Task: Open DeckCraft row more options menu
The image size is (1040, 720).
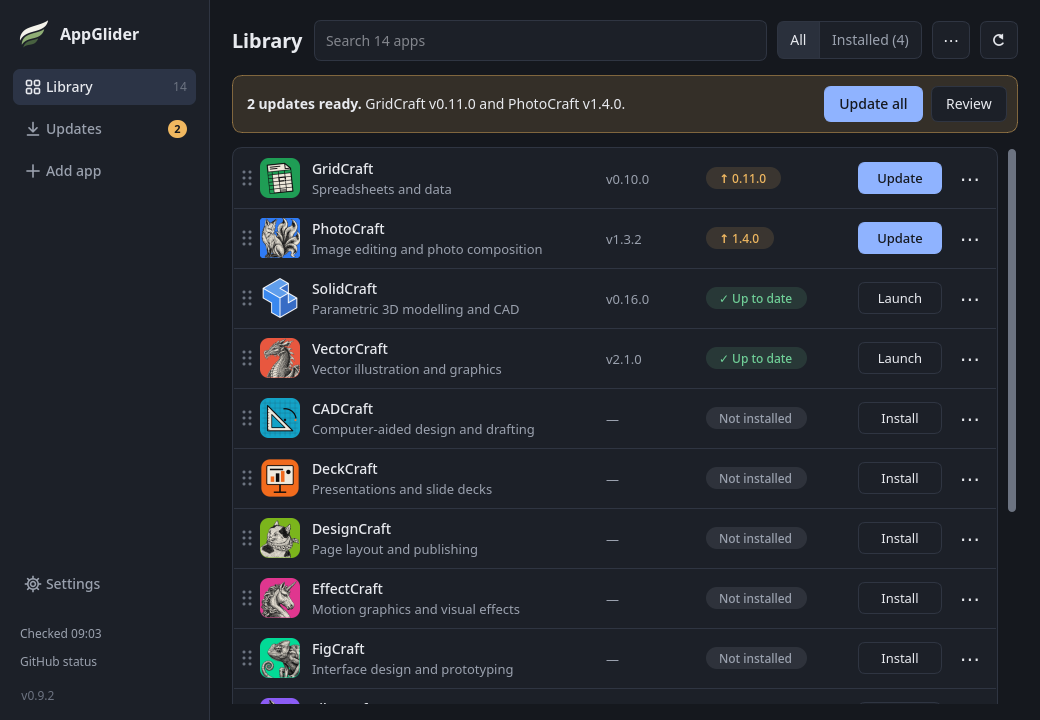Action: coord(970,479)
